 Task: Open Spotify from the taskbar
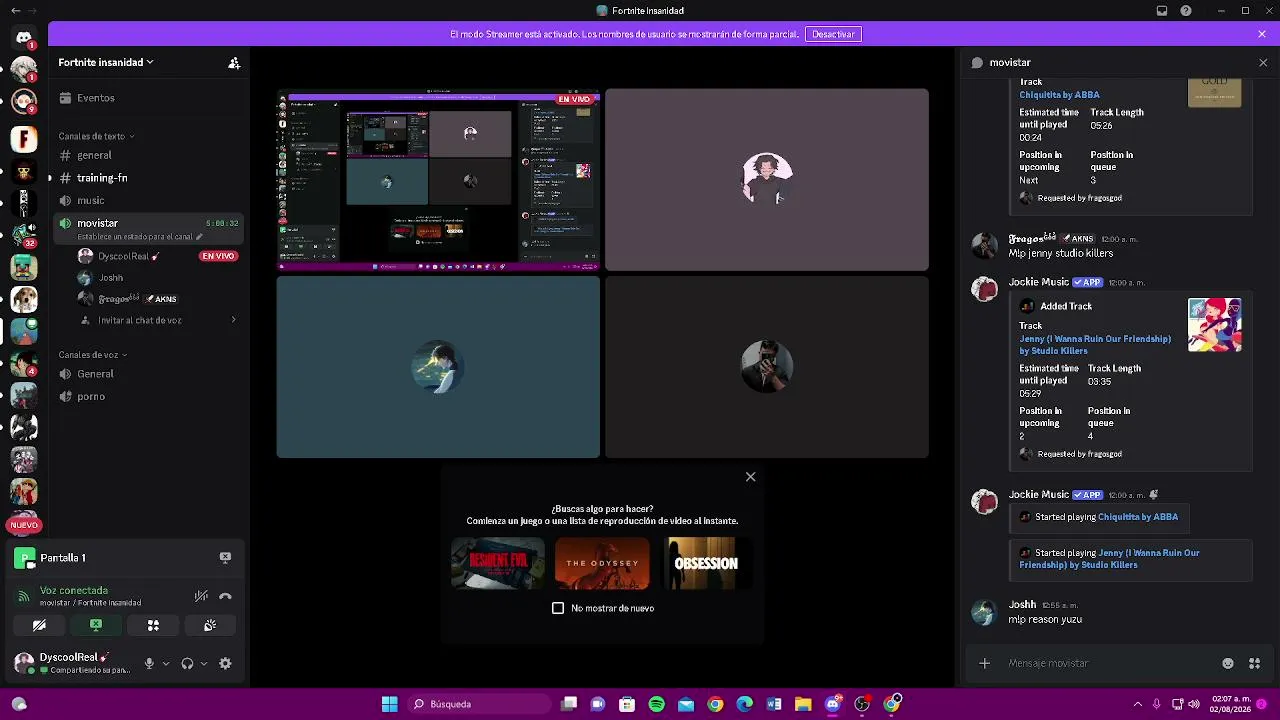point(656,704)
